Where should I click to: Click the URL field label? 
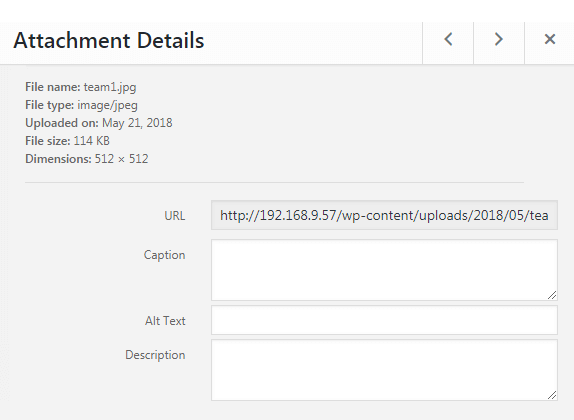click(x=175, y=216)
